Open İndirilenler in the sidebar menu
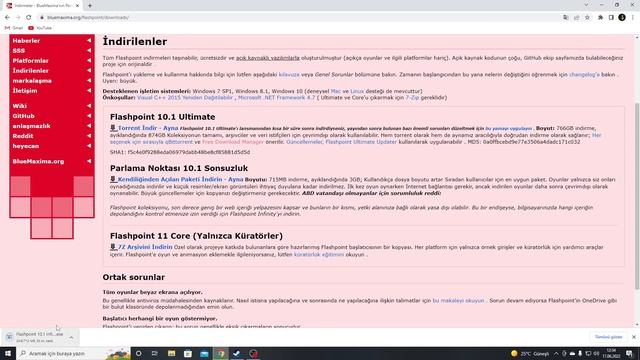This screenshot has width=640, height=360. click(31, 71)
